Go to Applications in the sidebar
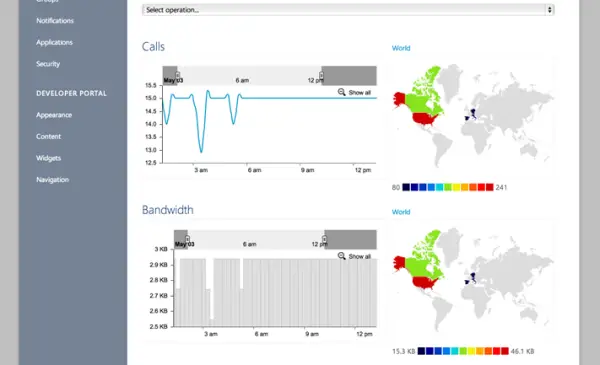Viewport: 600px width, 365px height. (54, 42)
